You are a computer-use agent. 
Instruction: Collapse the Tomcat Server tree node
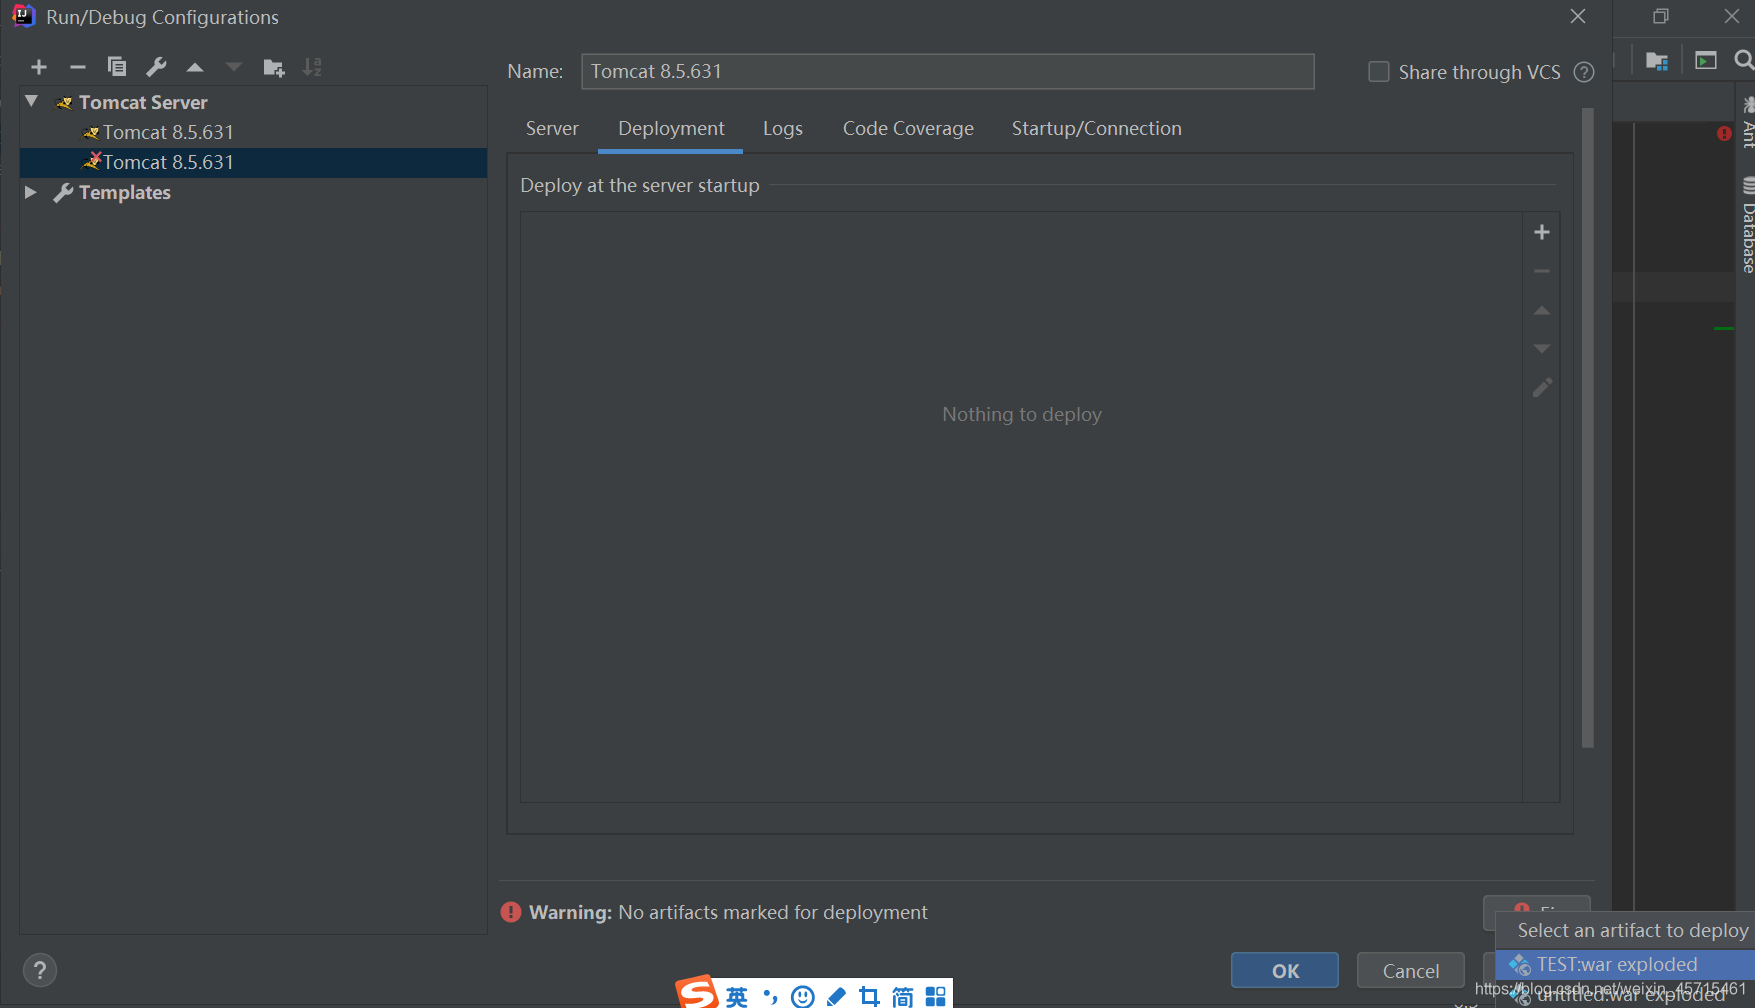pos(32,102)
